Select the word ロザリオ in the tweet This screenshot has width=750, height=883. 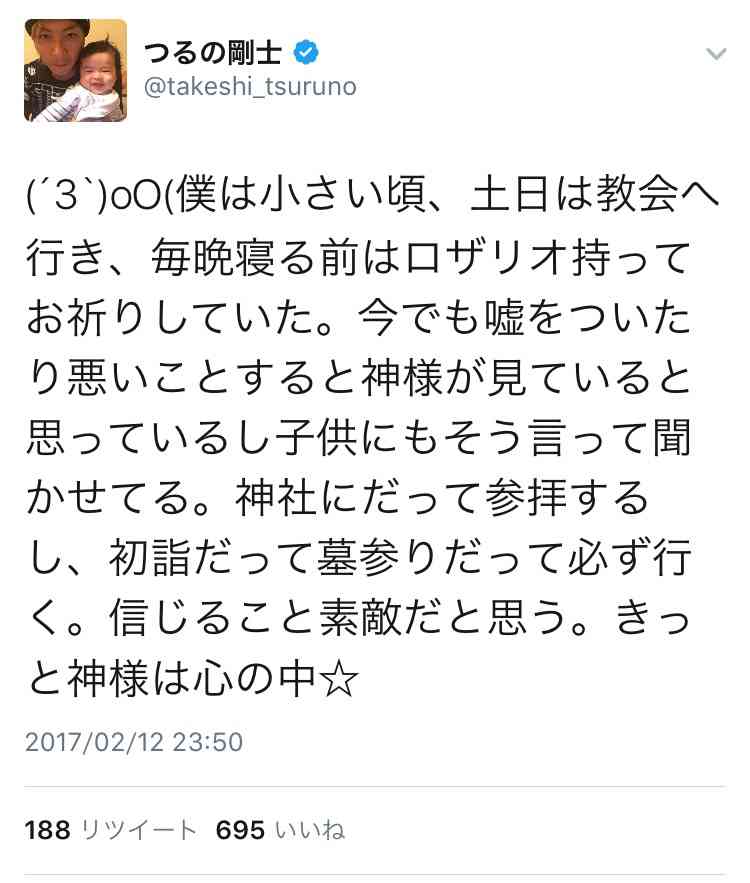click(485, 257)
